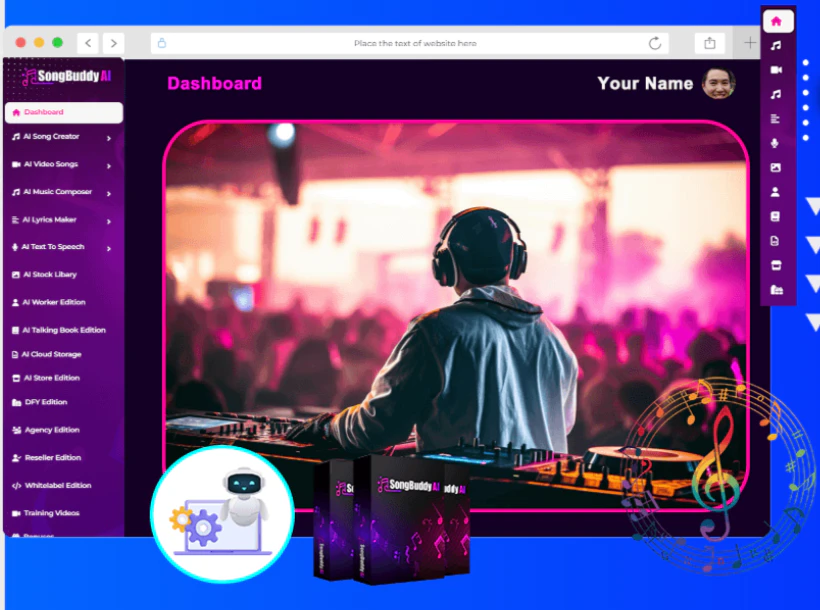Viewport: 820px width, 610px height.
Task: Click the music note icon between video camera and lyrics icons
Action: [x=776, y=94]
